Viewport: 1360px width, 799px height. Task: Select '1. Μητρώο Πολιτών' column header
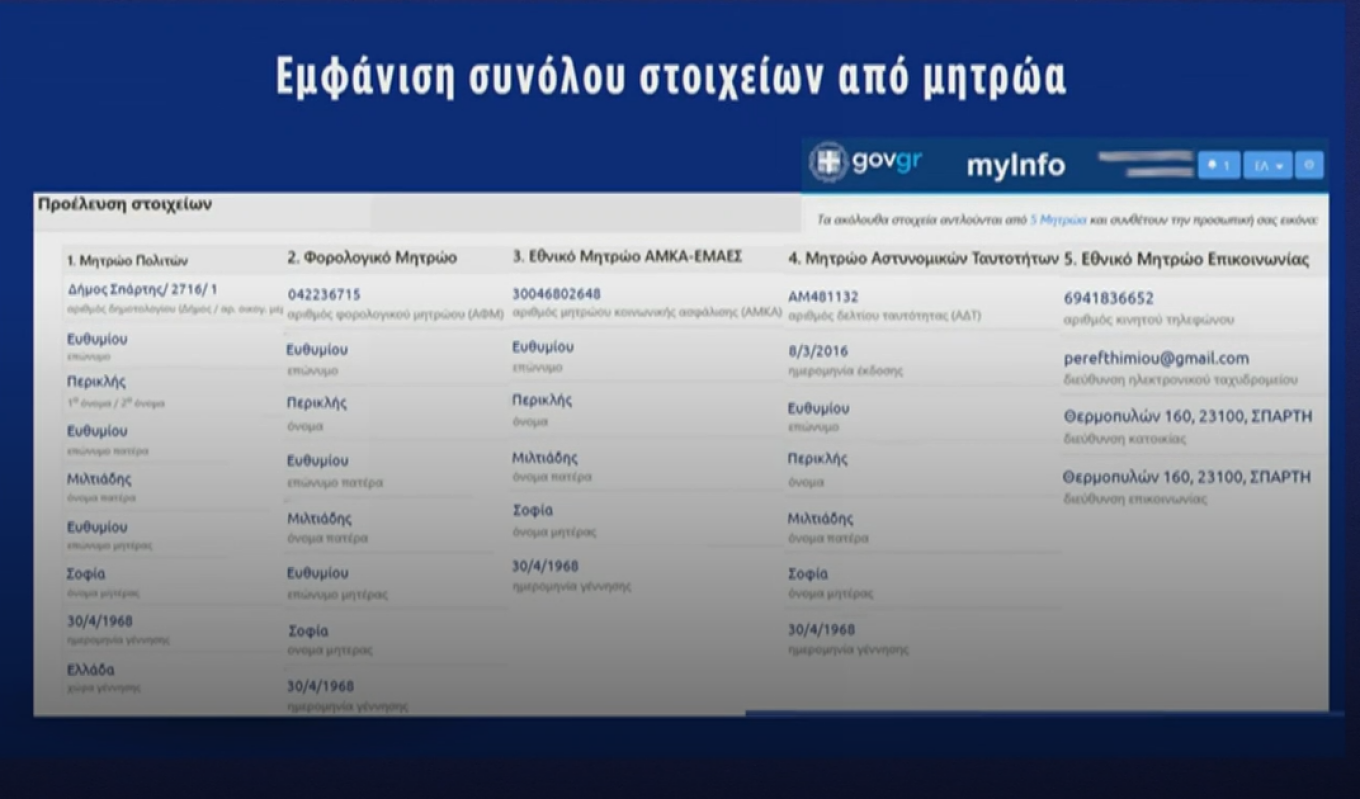click(x=127, y=260)
